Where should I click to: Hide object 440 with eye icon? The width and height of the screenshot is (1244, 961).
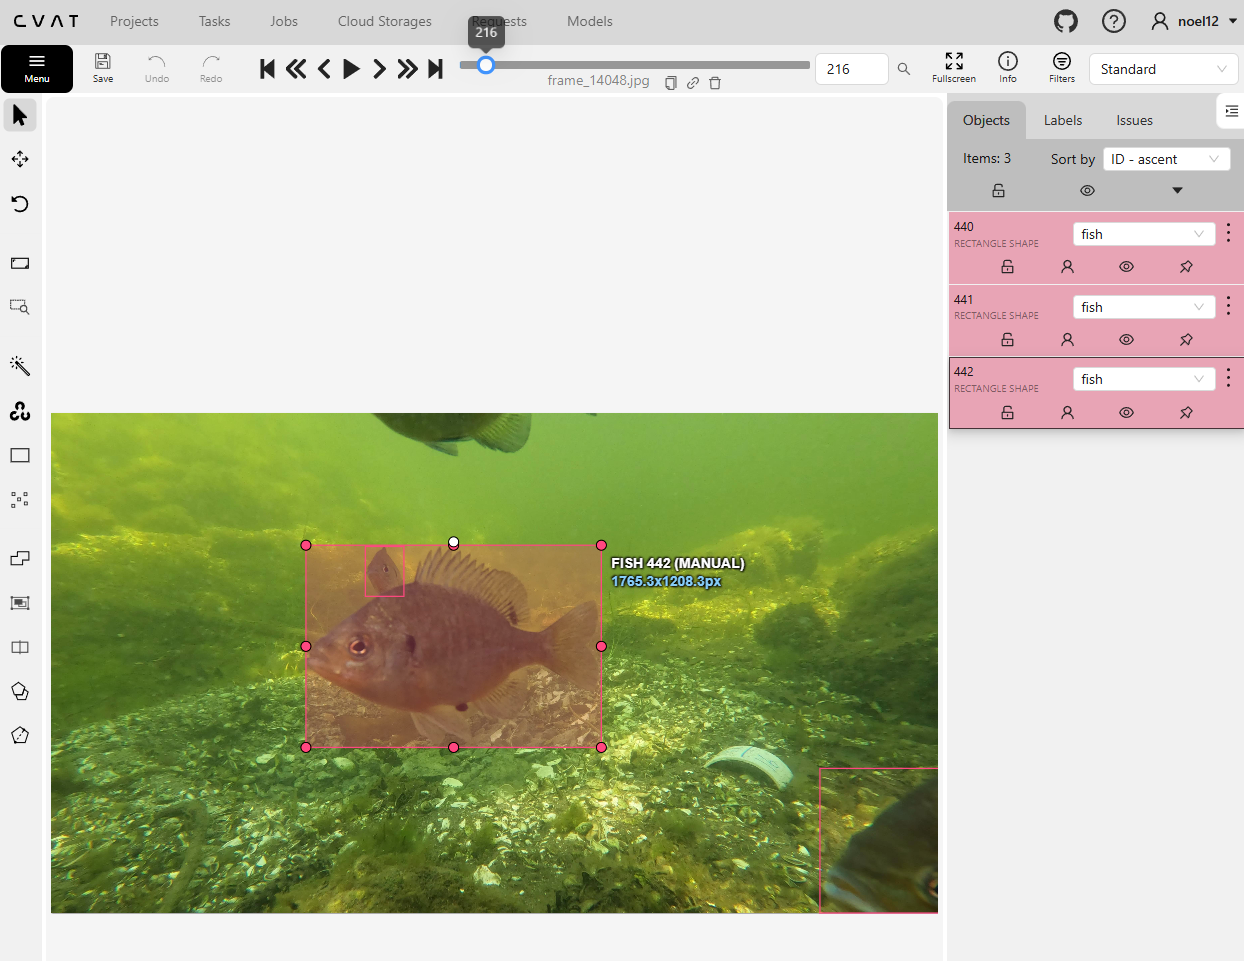[1126, 267]
